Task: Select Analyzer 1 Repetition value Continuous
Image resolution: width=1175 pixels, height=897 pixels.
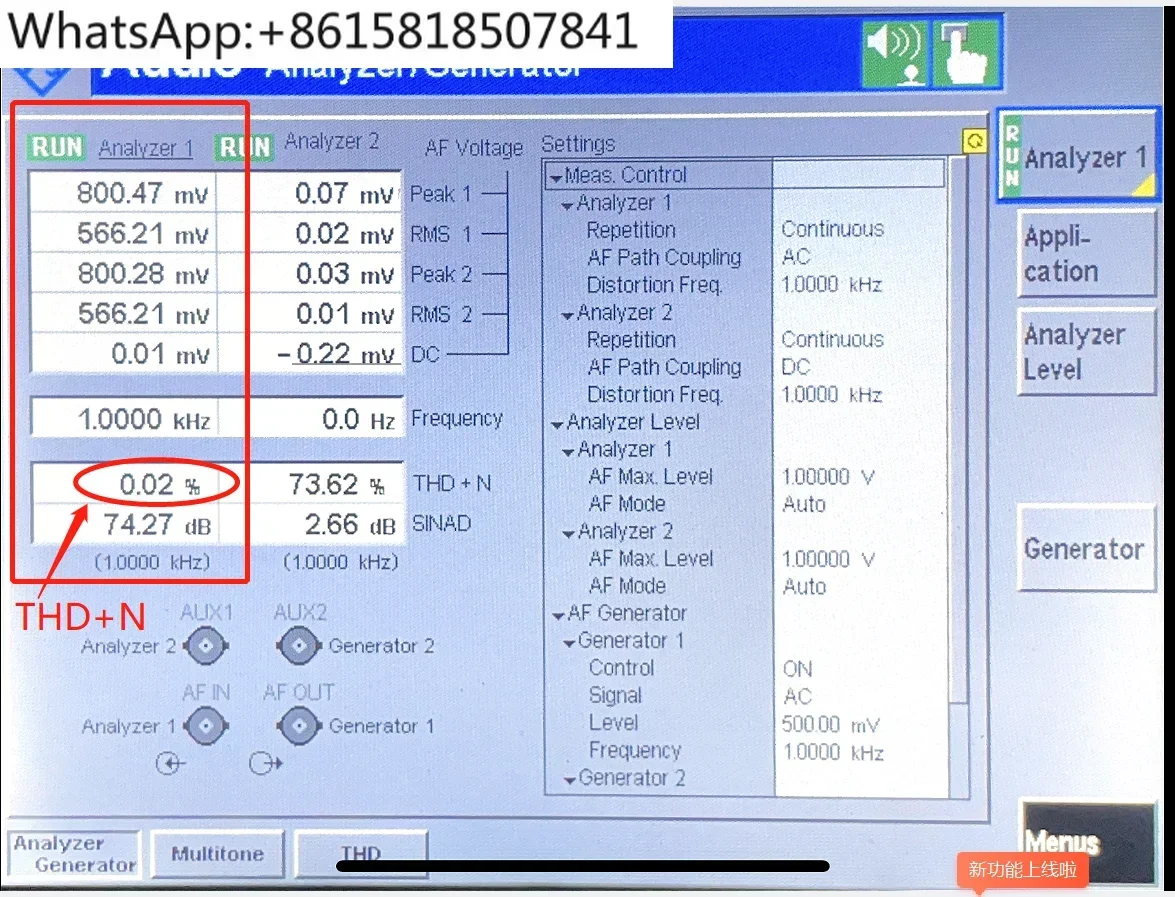Action: [x=833, y=229]
